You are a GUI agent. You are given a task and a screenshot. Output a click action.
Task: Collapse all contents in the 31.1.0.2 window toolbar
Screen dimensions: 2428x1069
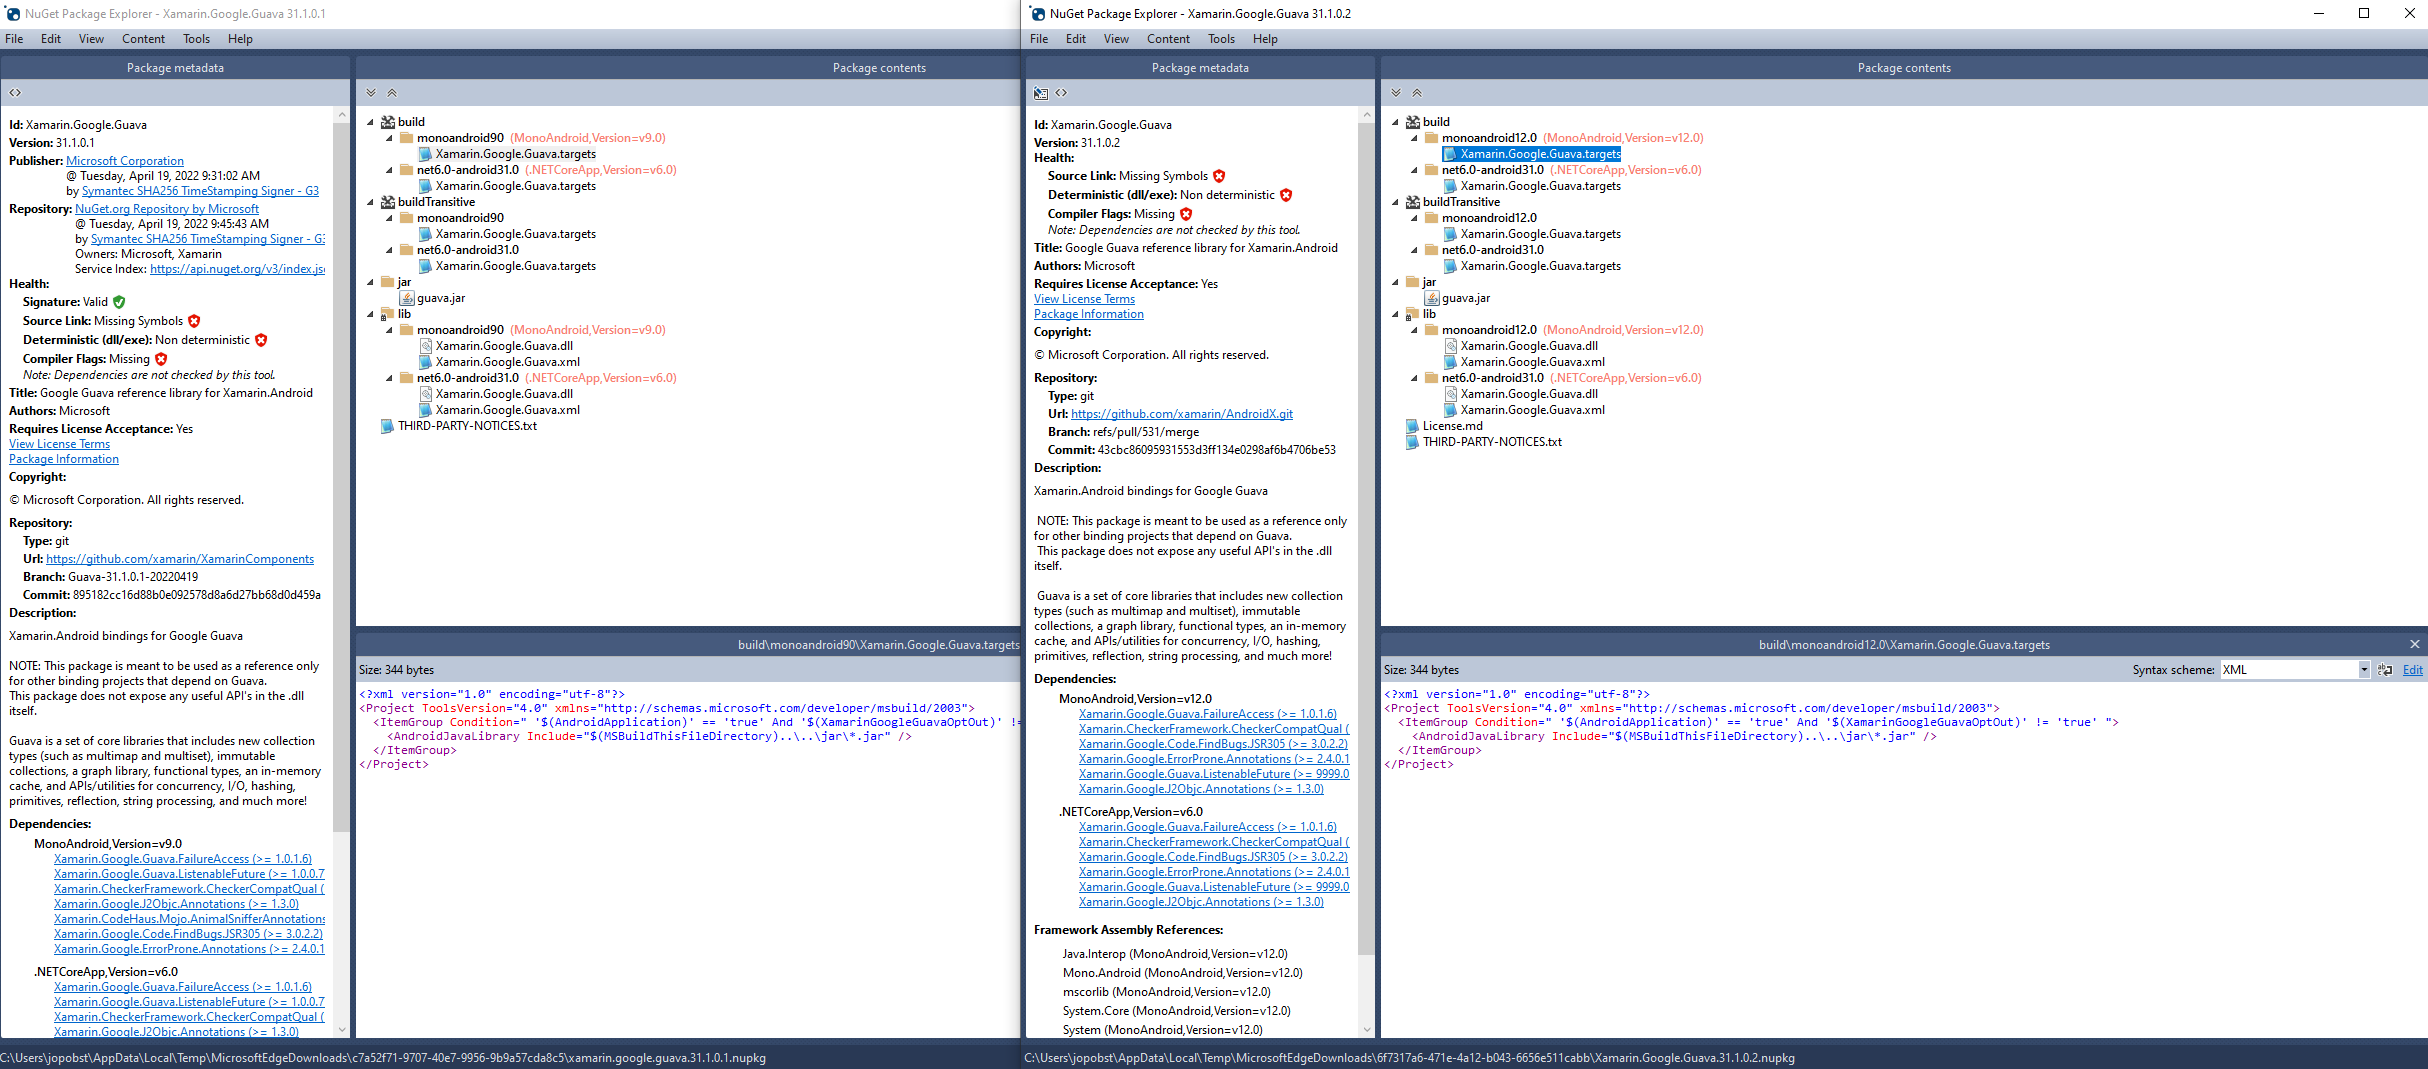pos(1417,93)
